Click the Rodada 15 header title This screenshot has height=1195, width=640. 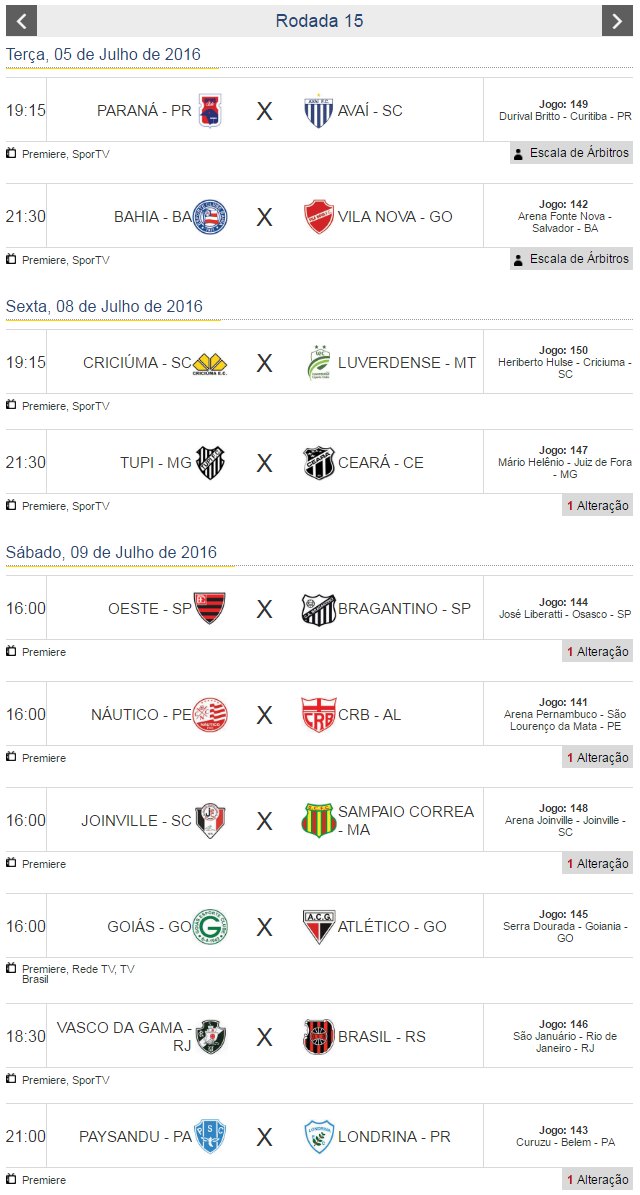(x=319, y=20)
